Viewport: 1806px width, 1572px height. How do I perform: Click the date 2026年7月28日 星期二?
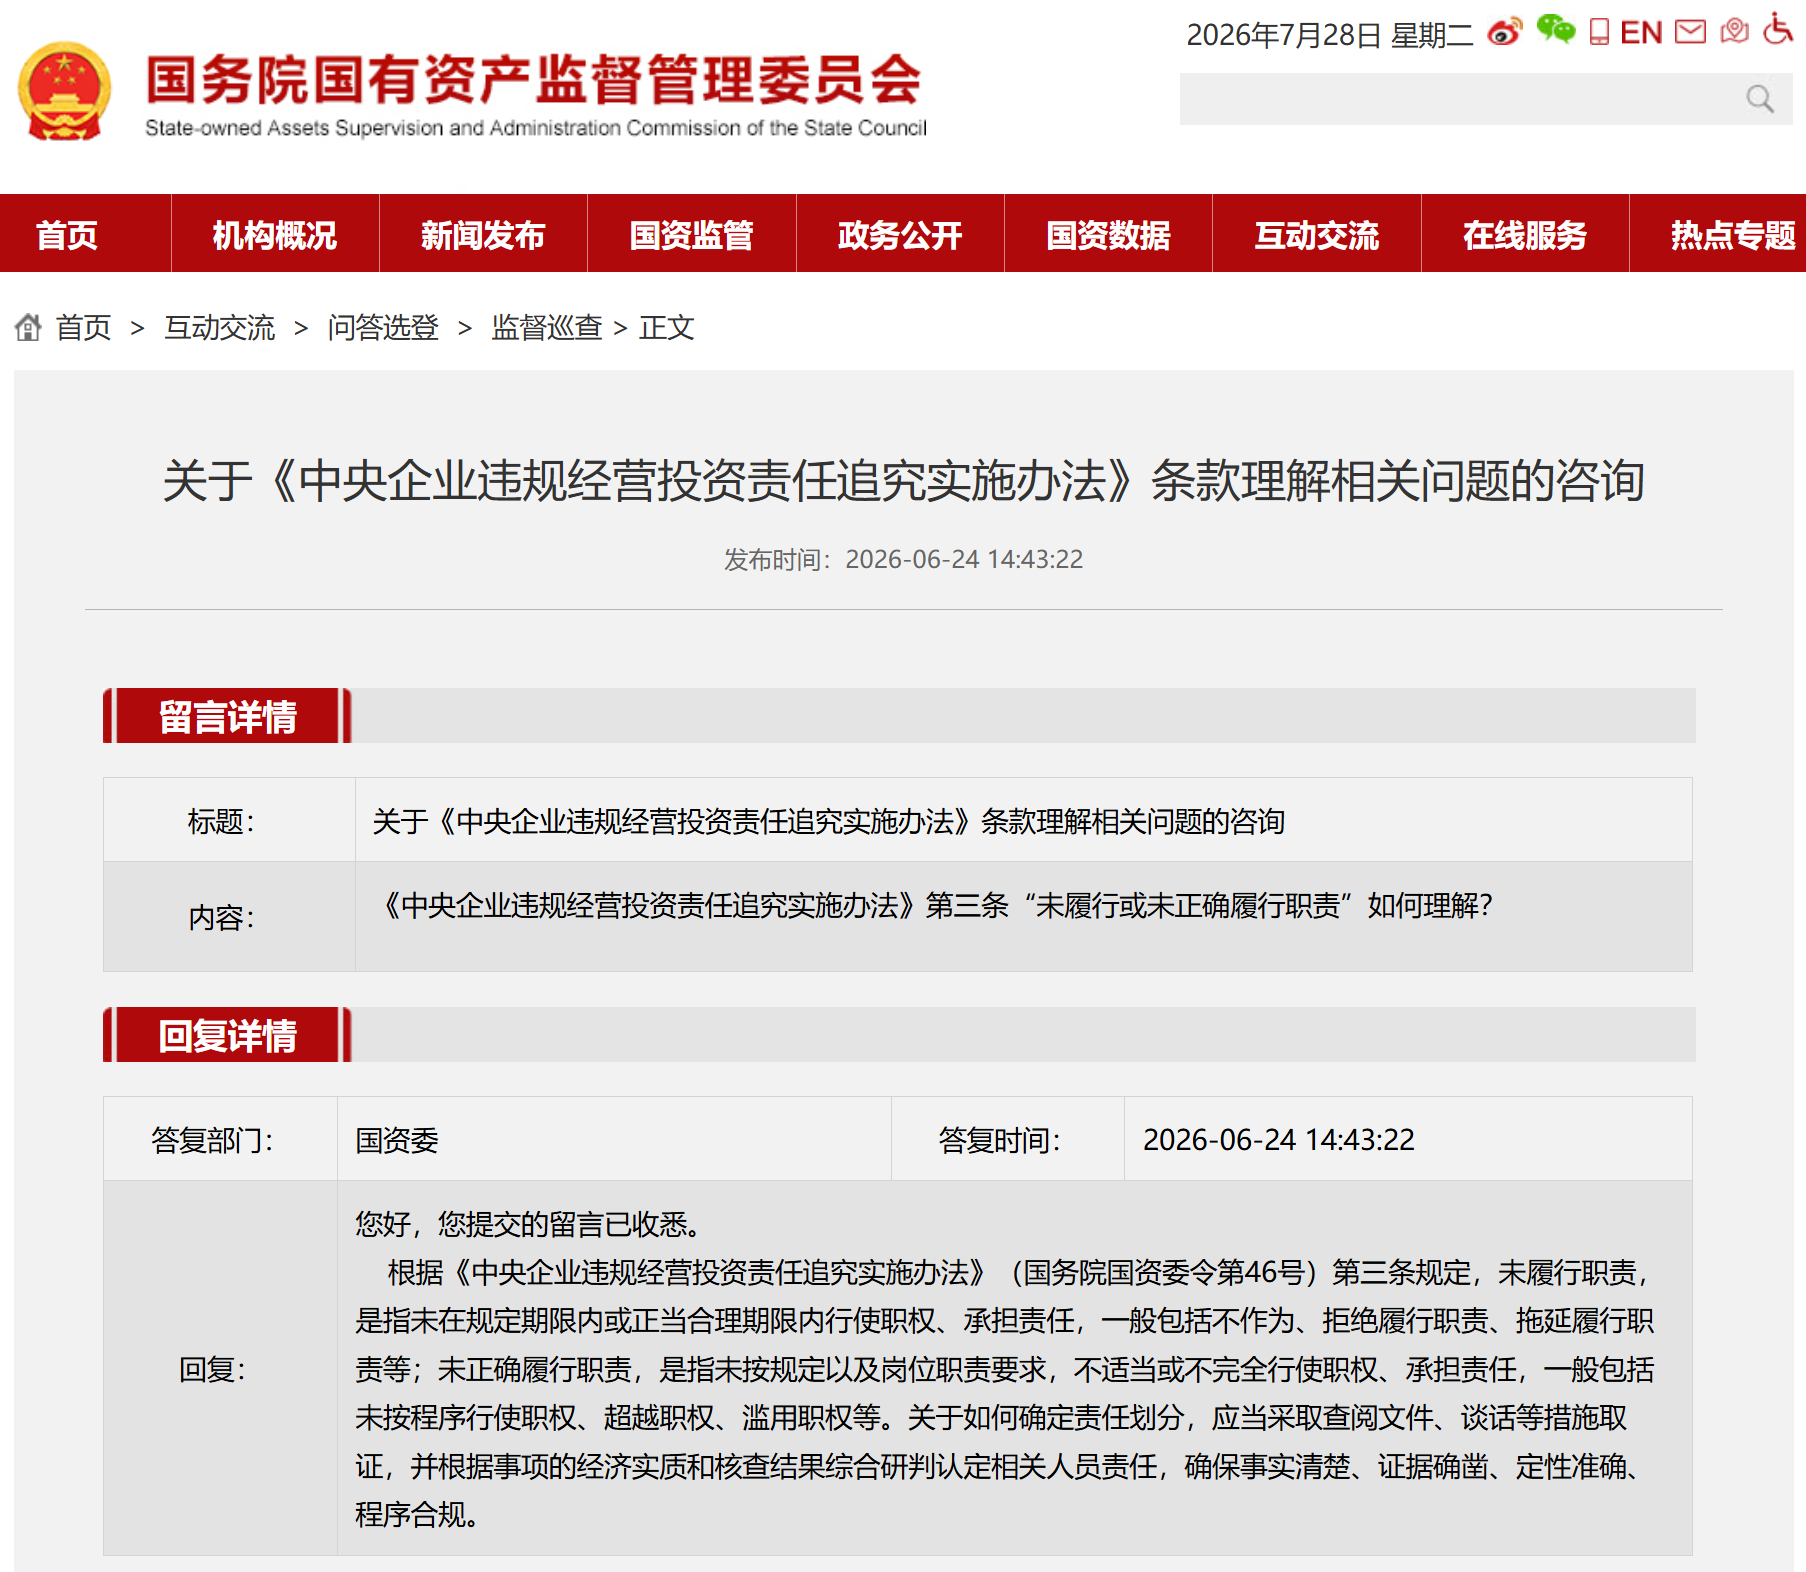pos(1329,35)
